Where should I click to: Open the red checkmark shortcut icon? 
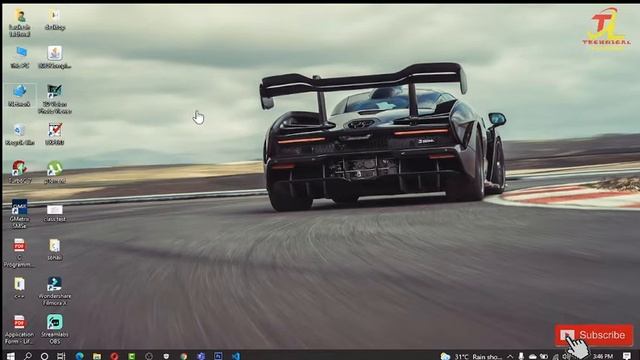[x=55, y=134]
